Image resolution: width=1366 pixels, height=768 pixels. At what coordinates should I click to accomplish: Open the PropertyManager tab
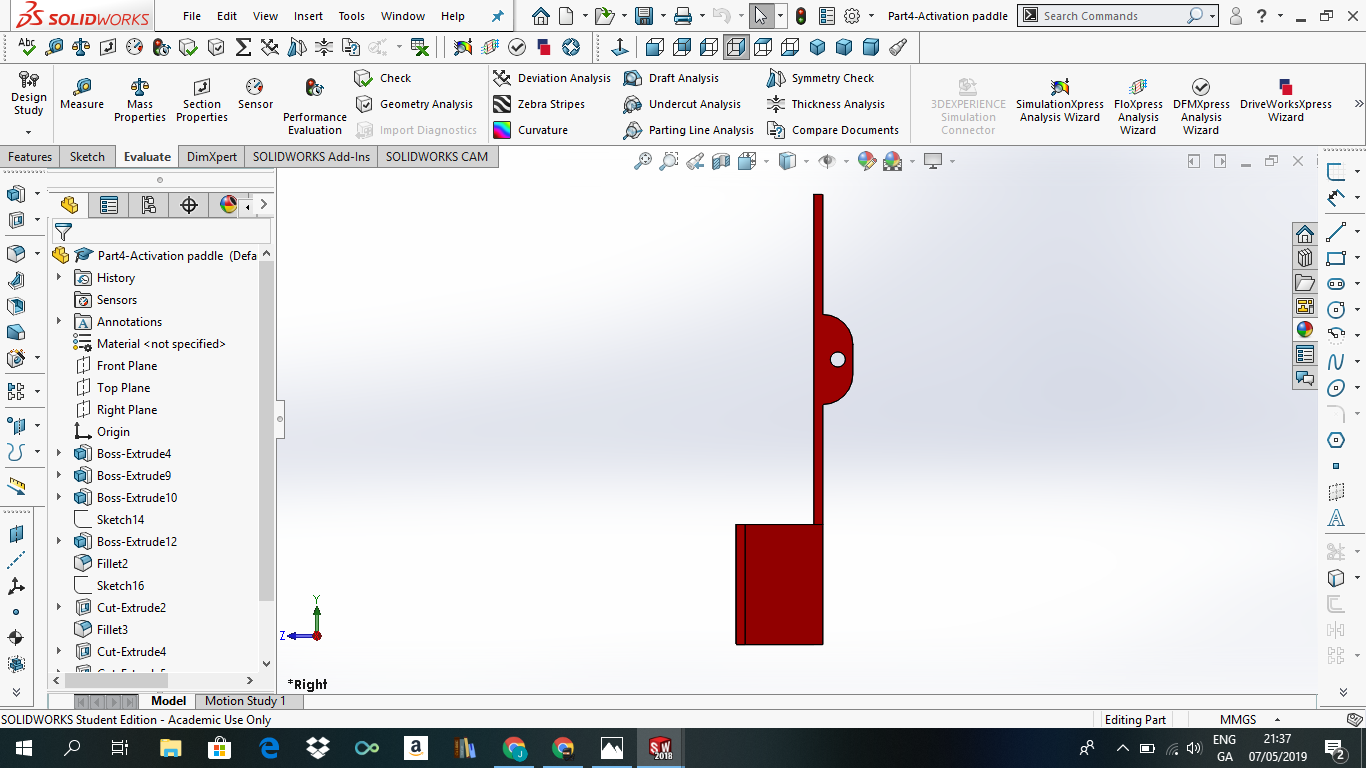(109, 205)
